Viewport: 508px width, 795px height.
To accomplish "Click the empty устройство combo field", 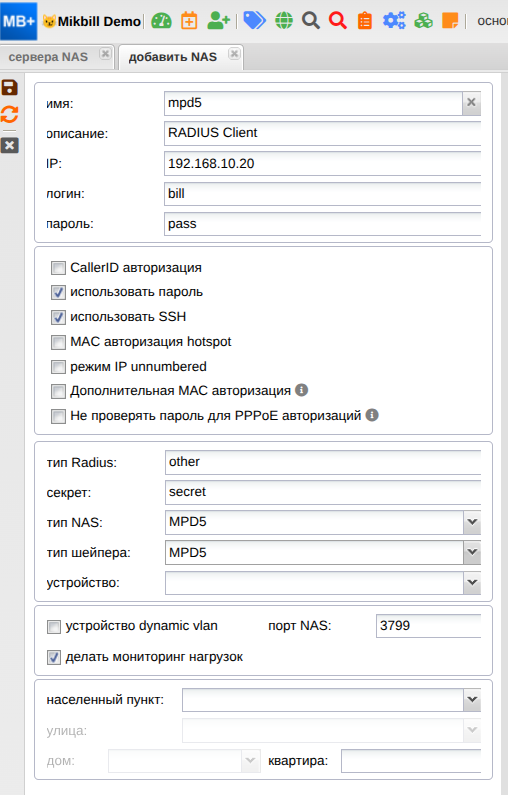I will pos(314,583).
